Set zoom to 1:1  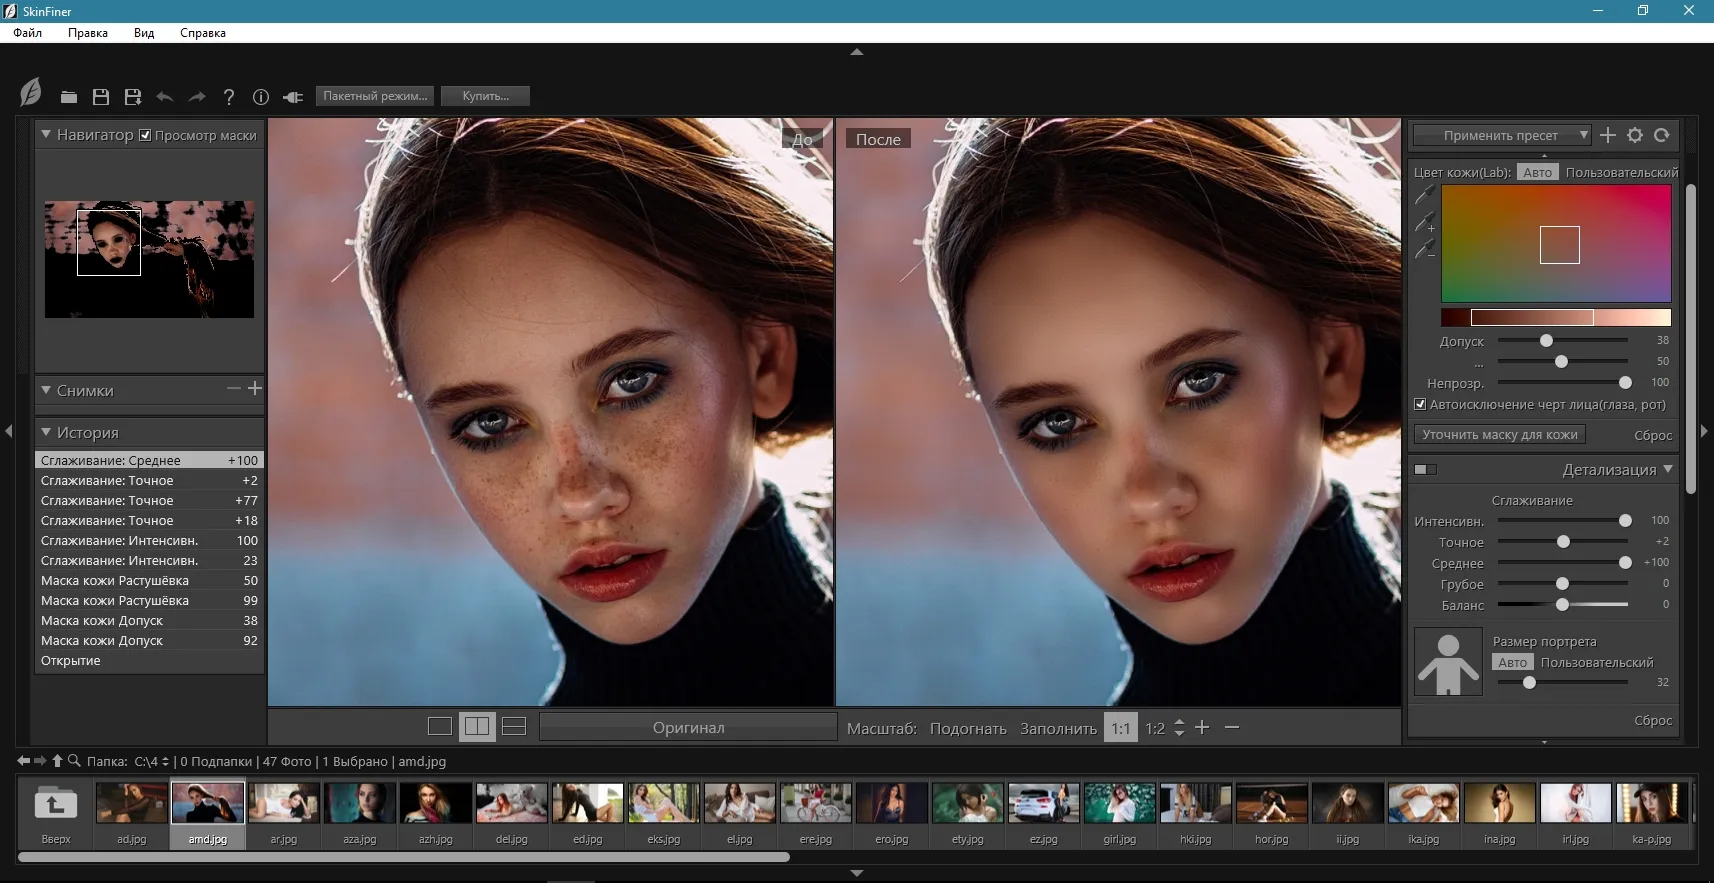coord(1121,728)
